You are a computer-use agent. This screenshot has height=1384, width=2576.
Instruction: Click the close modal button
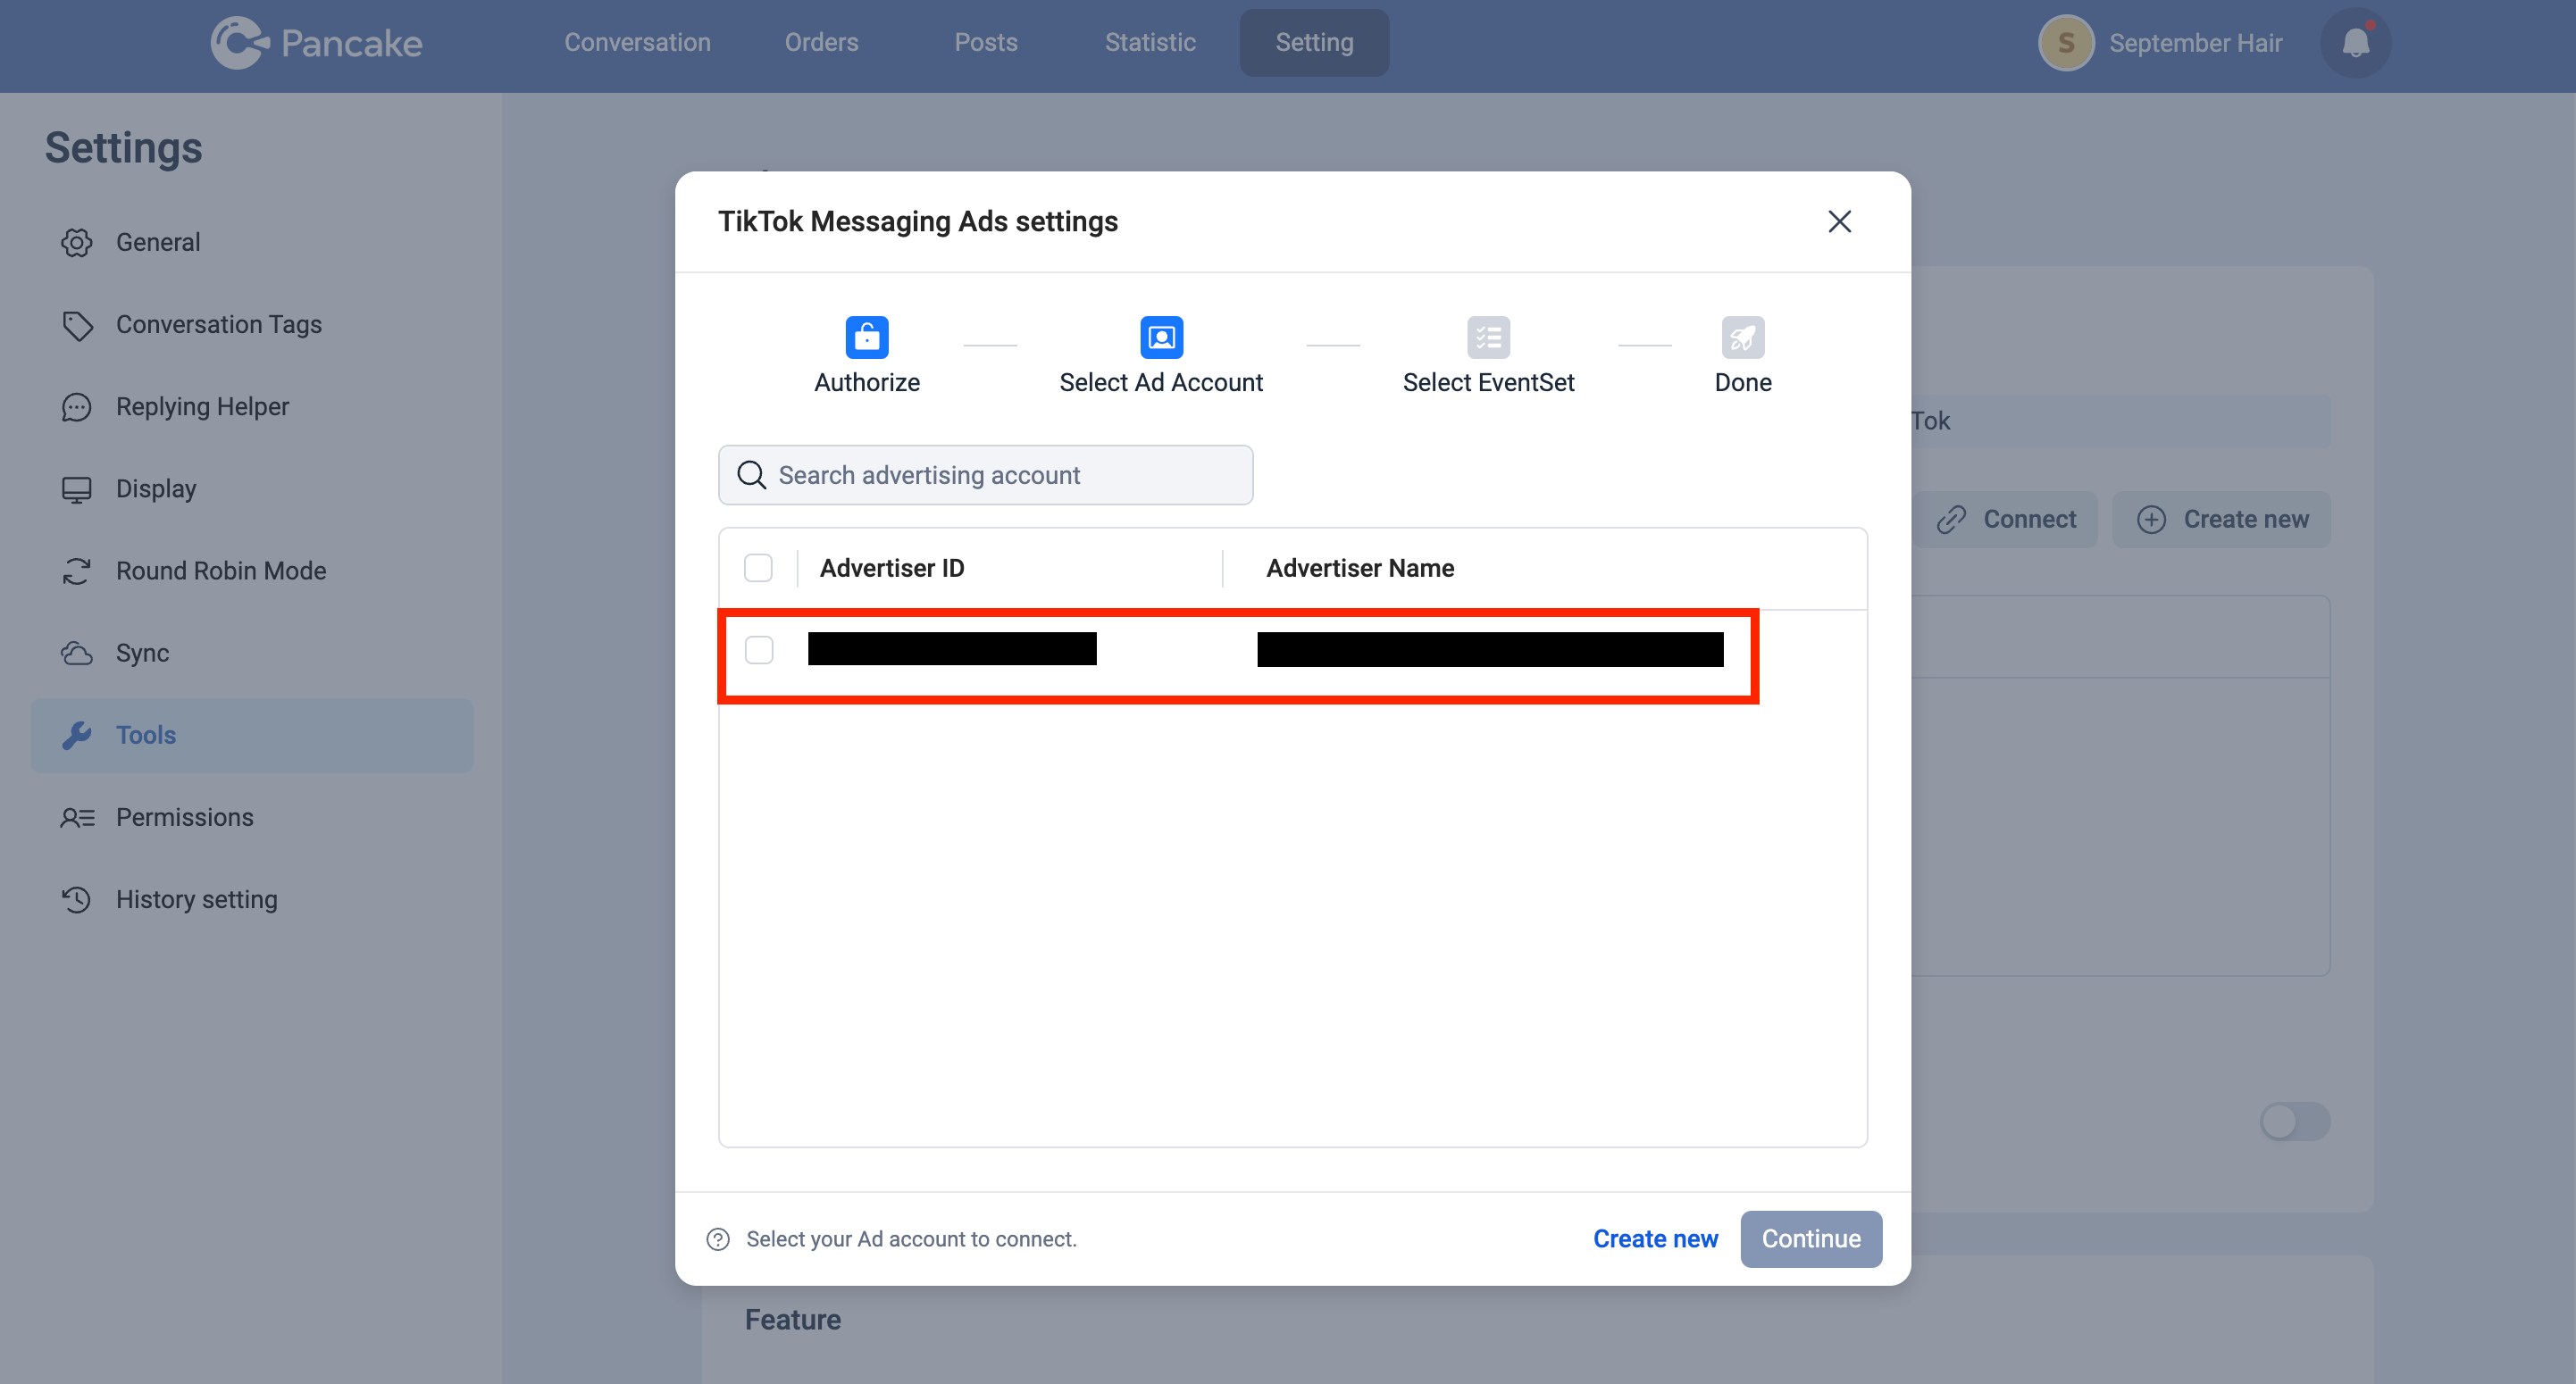[x=1839, y=220]
